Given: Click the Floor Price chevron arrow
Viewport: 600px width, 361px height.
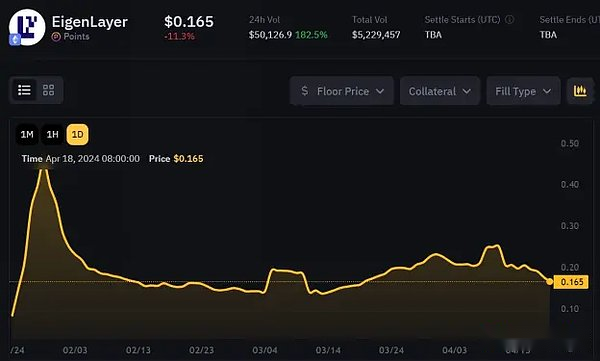Looking at the screenshot, I should [x=380, y=91].
